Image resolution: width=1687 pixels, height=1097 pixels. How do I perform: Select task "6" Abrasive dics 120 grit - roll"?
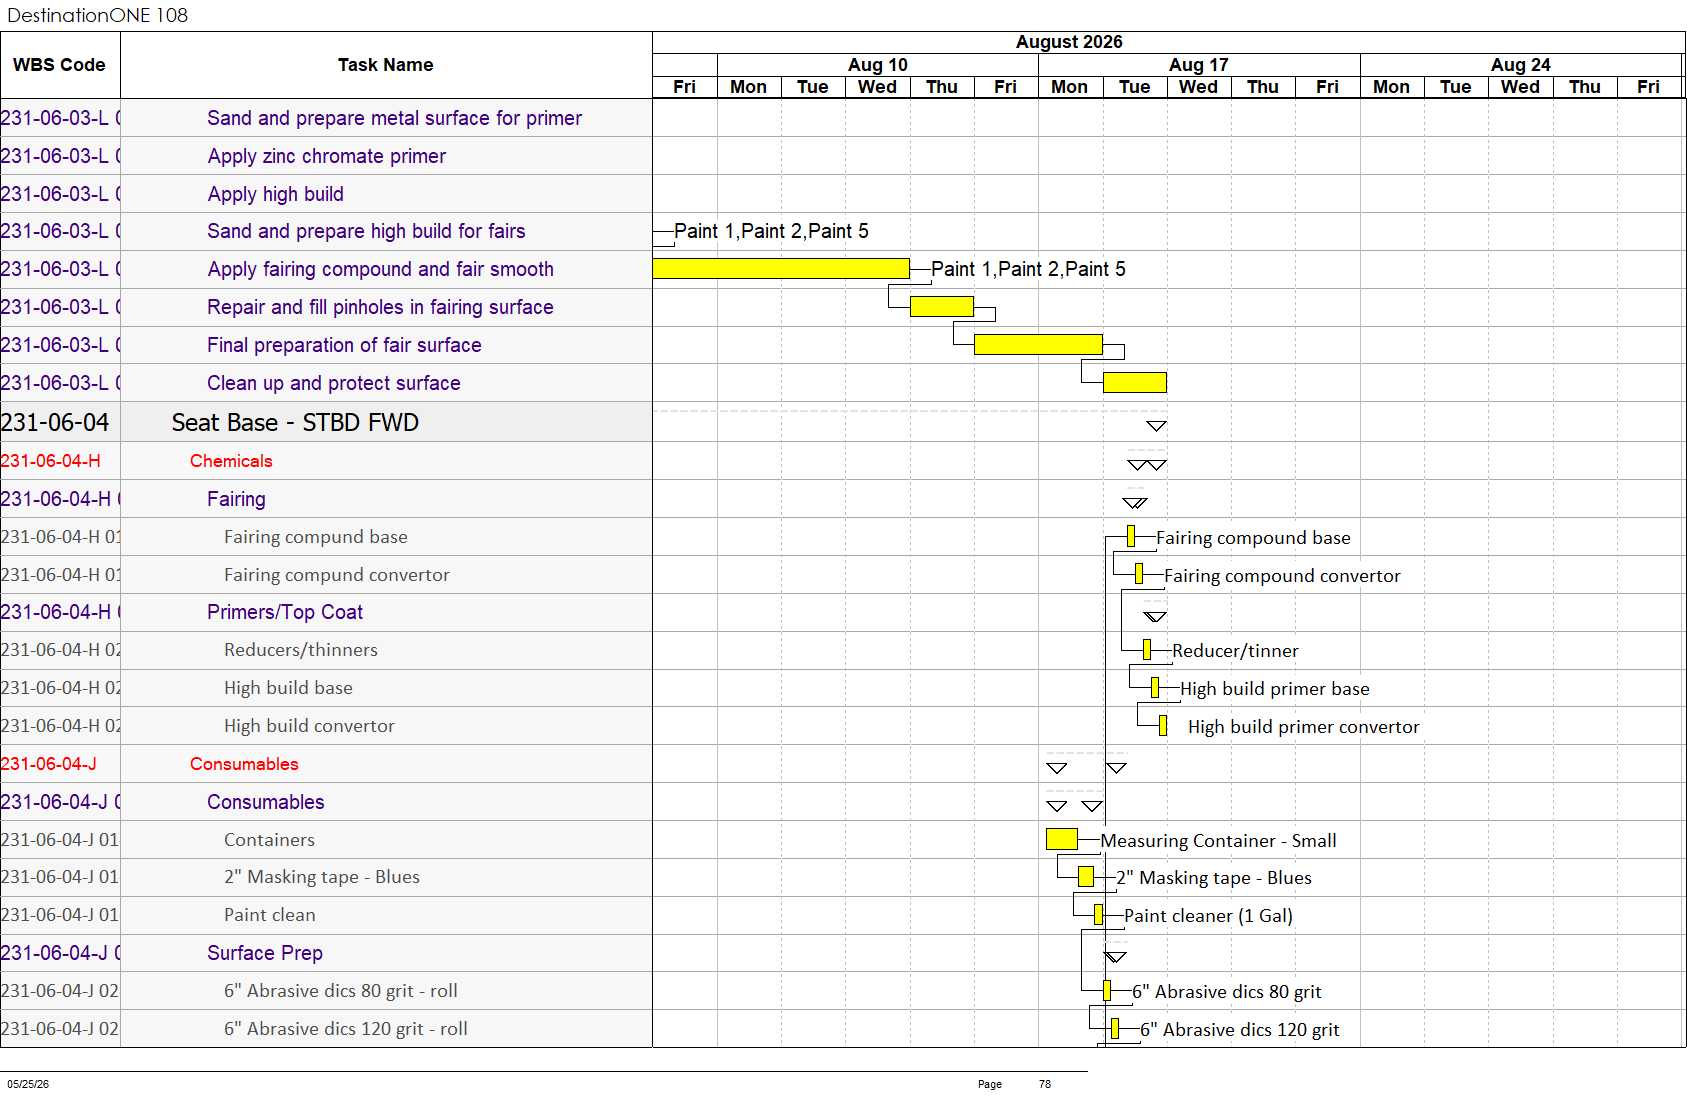point(346,1029)
